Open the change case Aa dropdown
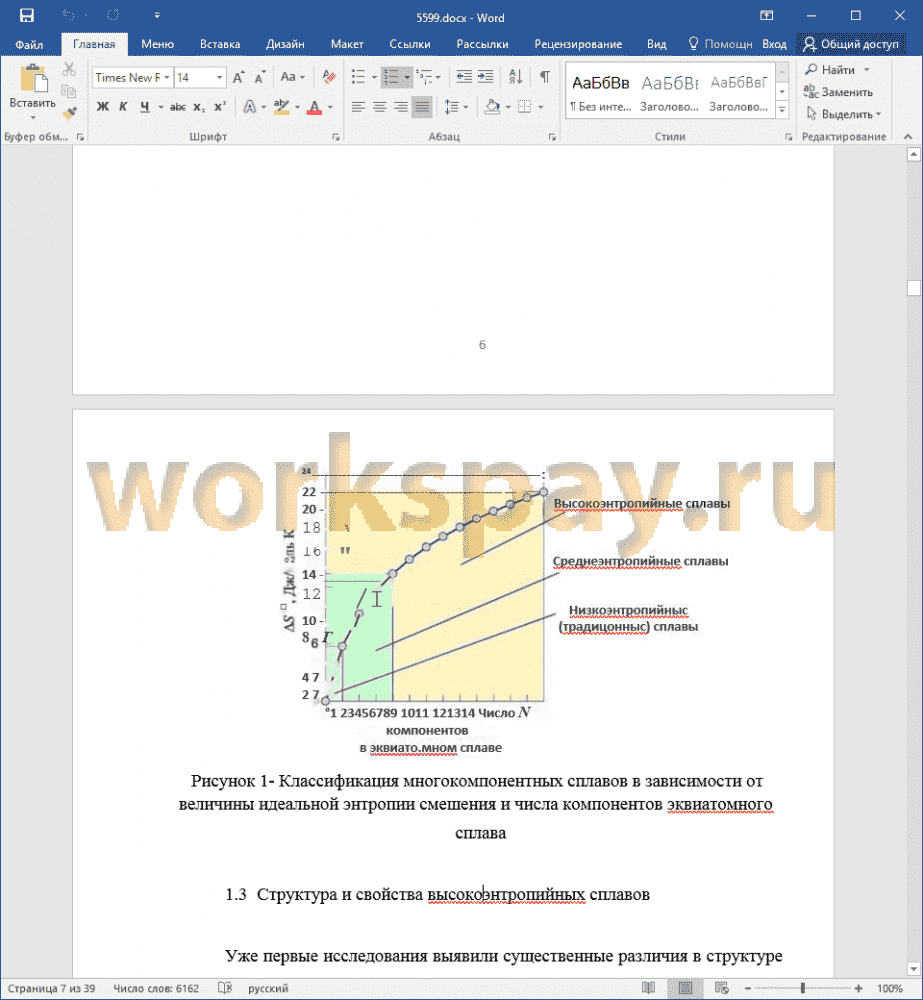 pos(292,77)
